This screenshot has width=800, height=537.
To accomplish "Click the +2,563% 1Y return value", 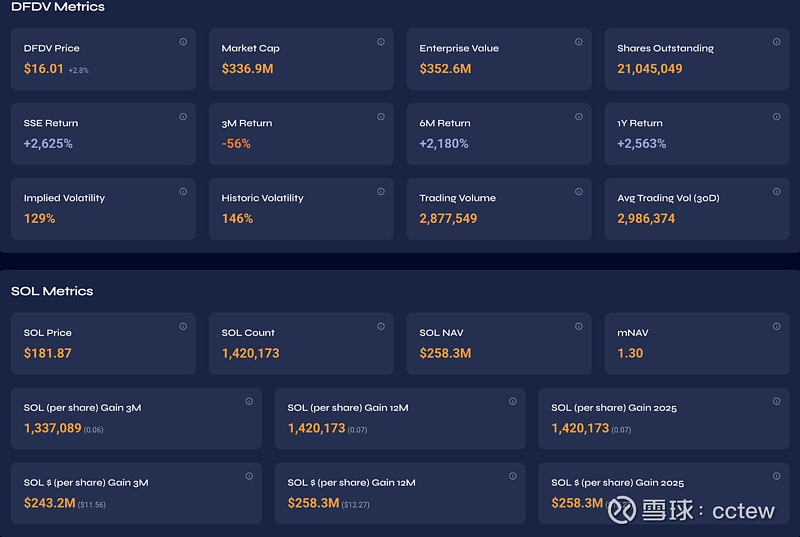I will point(642,144).
